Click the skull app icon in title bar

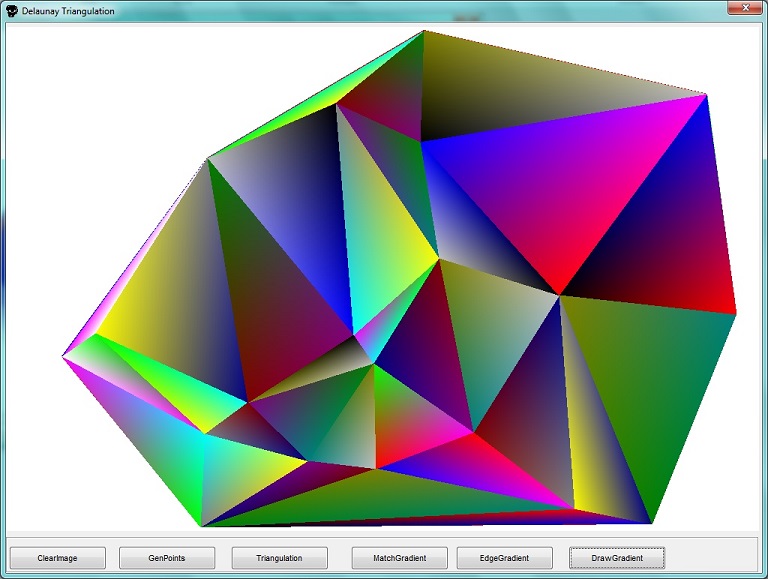pyautogui.click(x=10, y=11)
